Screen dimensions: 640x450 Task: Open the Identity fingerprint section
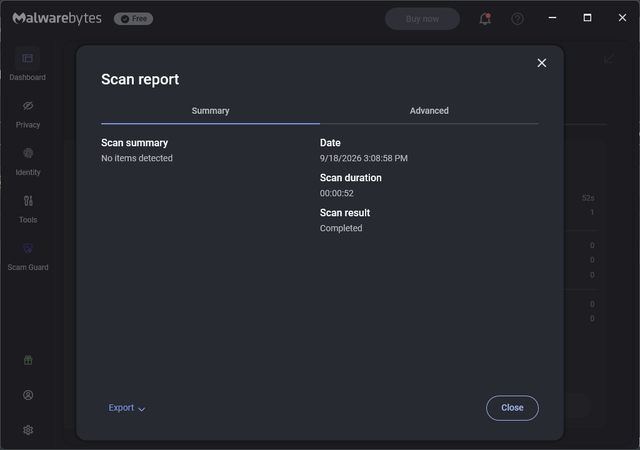pyautogui.click(x=28, y=161)
